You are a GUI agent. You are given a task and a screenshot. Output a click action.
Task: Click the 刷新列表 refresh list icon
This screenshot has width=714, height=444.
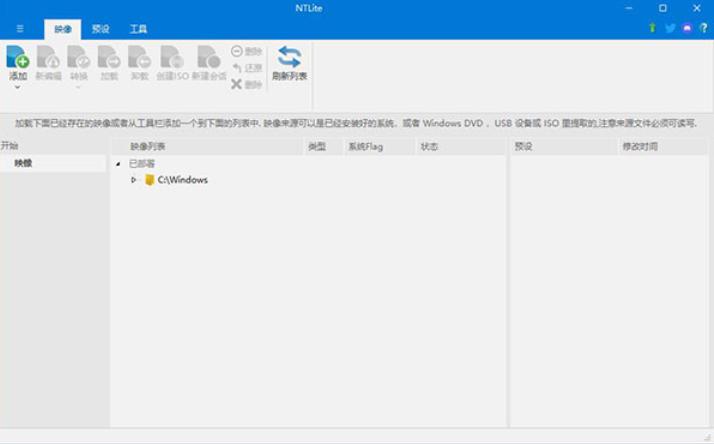(x=289, y=58)
